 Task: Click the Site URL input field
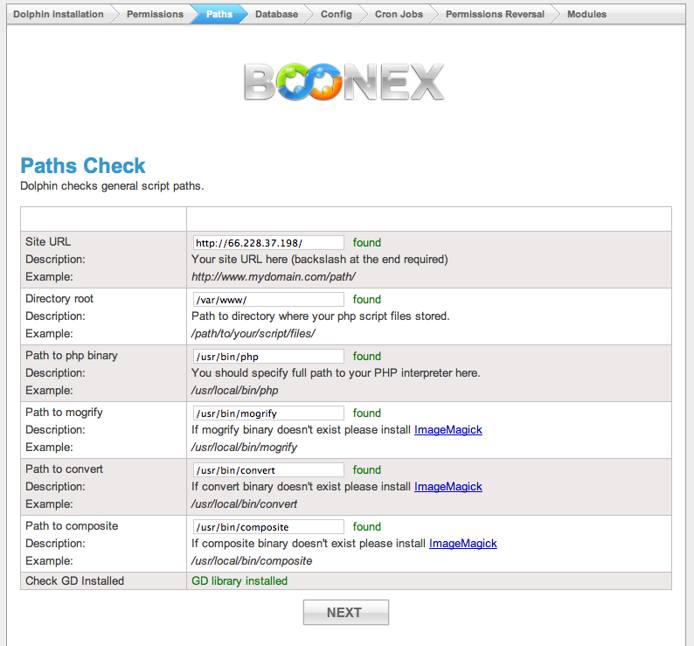268,243
